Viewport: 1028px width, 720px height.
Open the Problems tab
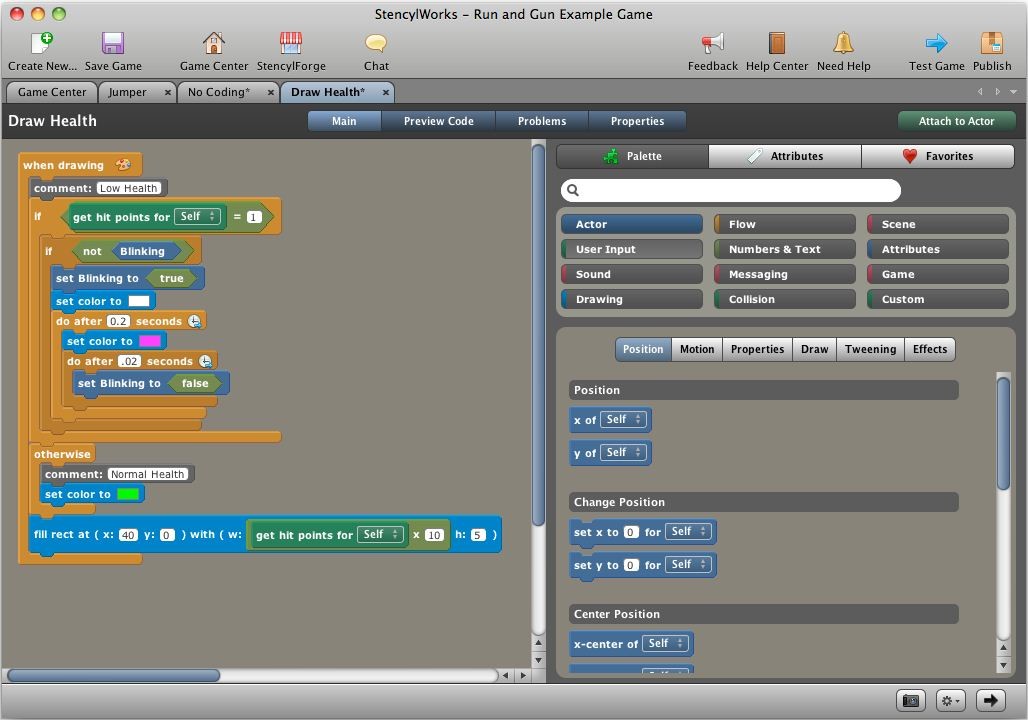pos(542,121)
